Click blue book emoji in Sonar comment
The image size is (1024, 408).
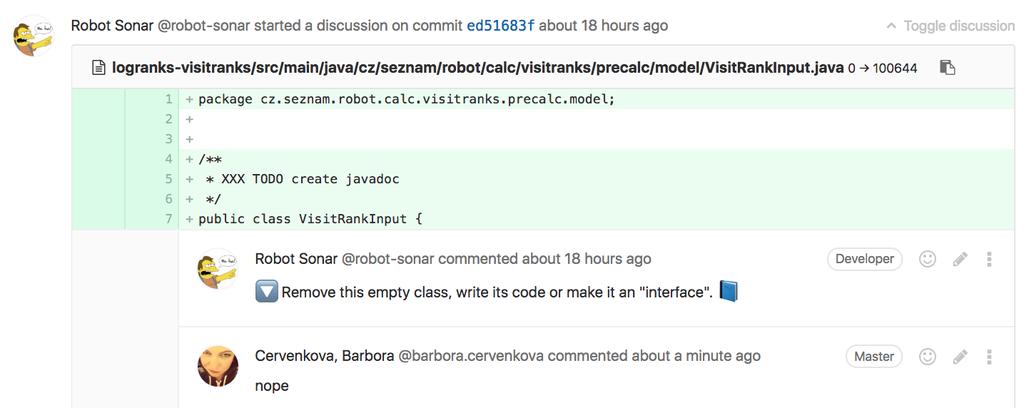728,291
